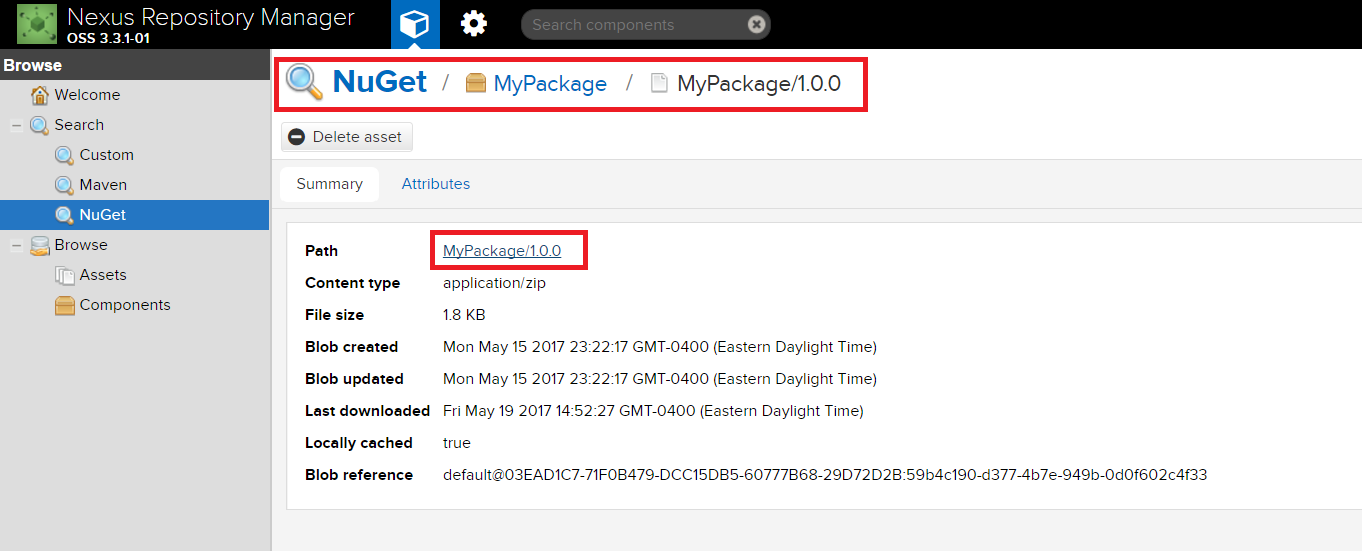Open the Browse cube icon in header
The height and width of the screenshot is (551, 1362).
point(414,24)
